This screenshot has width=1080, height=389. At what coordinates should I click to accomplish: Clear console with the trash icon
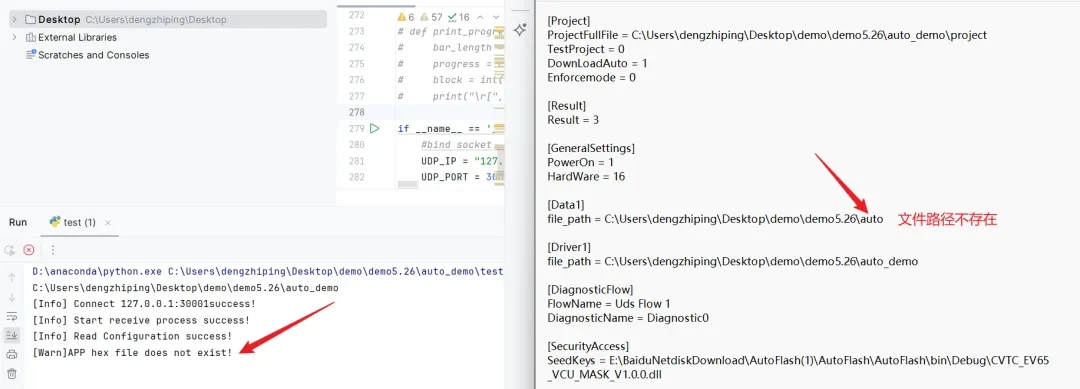point(12,374)
